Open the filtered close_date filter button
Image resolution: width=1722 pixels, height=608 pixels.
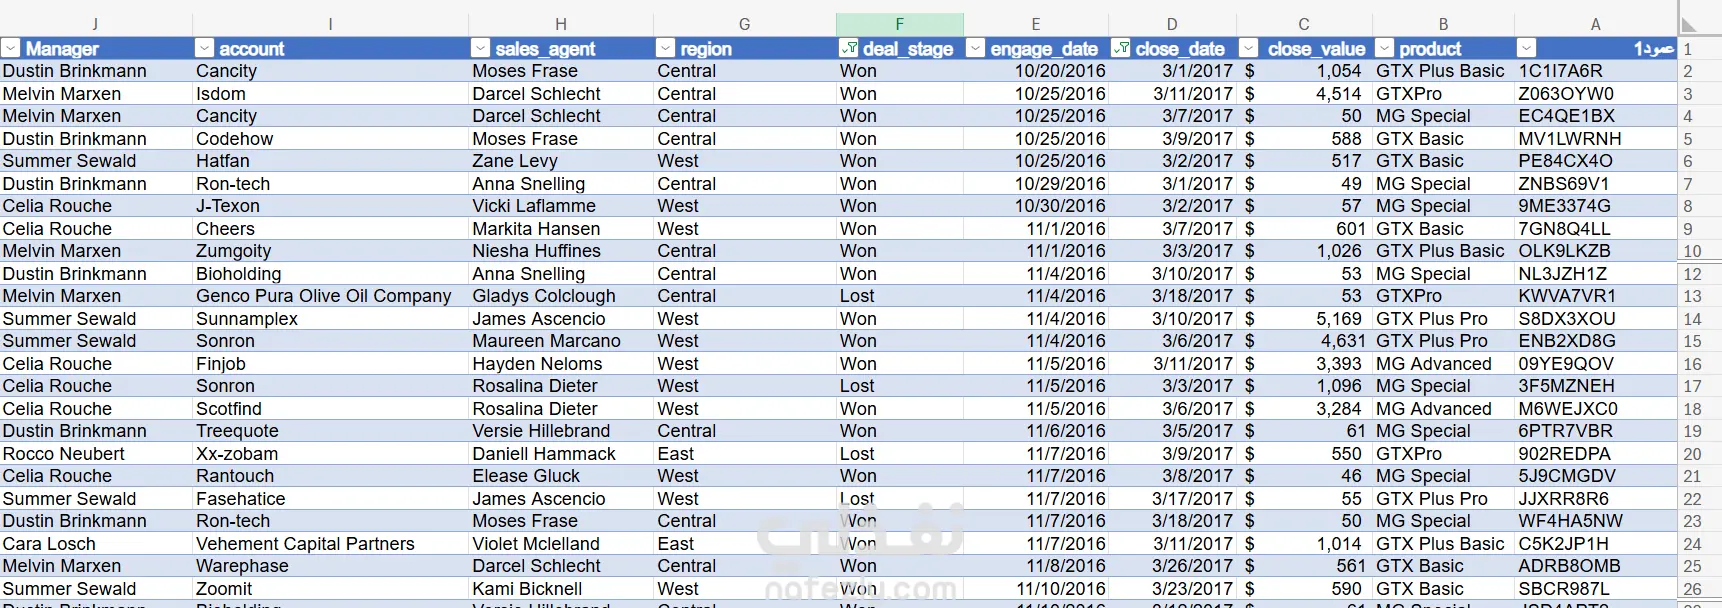pos(1121,48)
